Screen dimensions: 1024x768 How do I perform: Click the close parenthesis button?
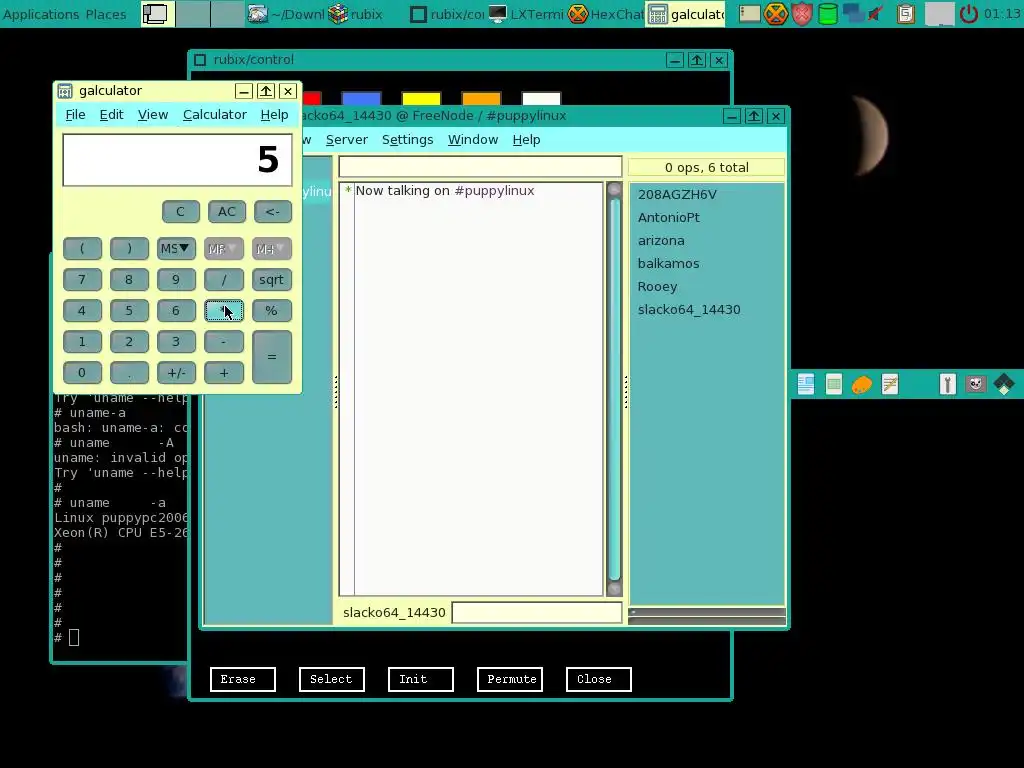point(129,249)
